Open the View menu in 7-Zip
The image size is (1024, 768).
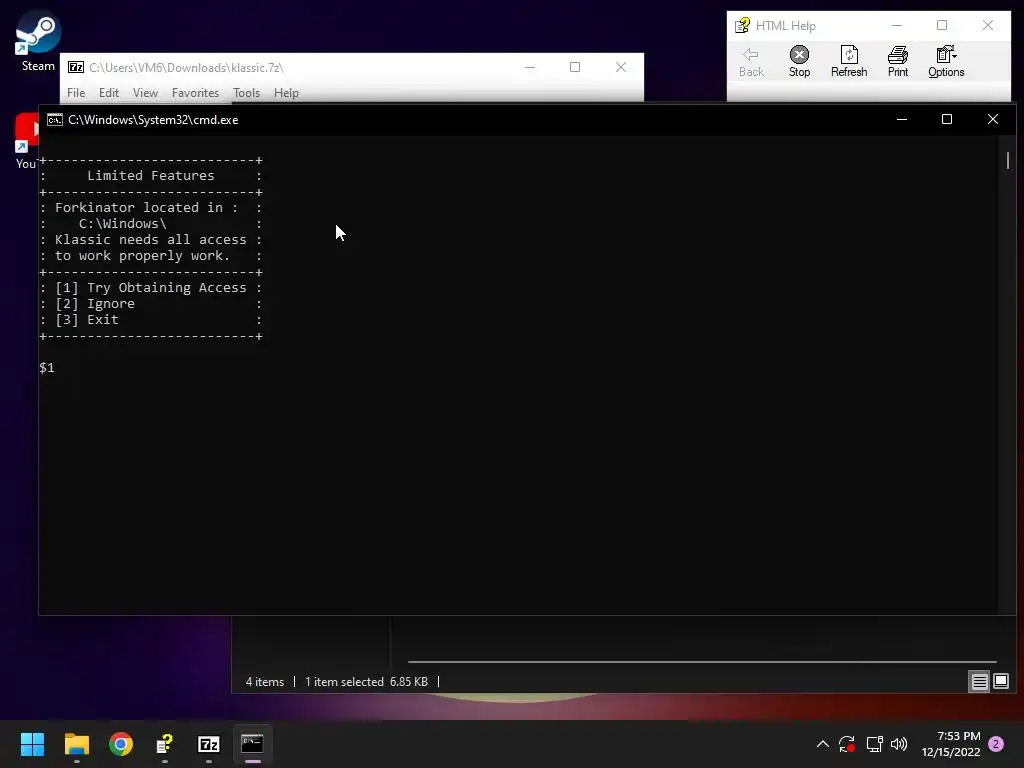point(145,93)
